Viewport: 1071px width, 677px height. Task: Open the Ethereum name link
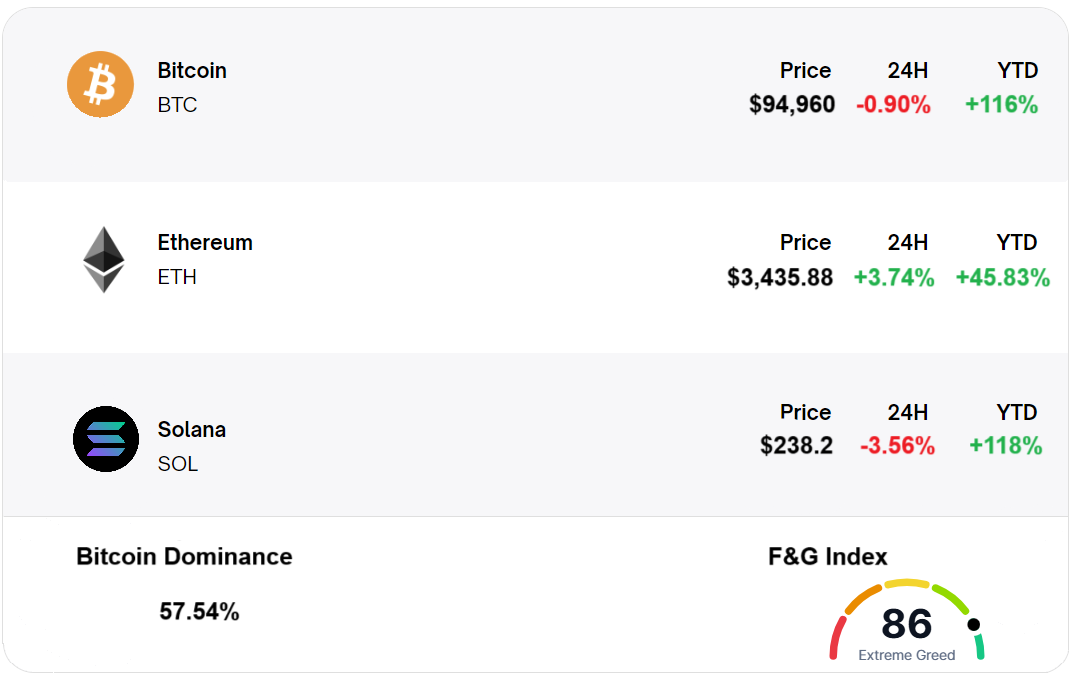(x=205, y=243)
